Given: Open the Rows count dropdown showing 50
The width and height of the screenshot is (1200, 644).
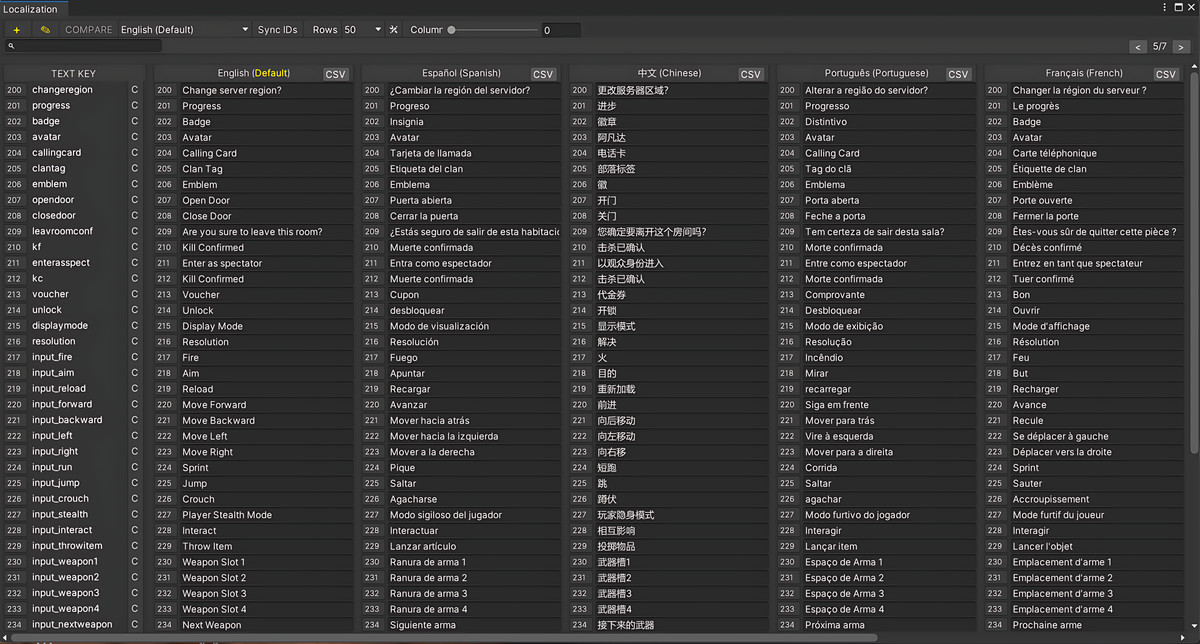Looking at the screenshot, I should point(362,30).
